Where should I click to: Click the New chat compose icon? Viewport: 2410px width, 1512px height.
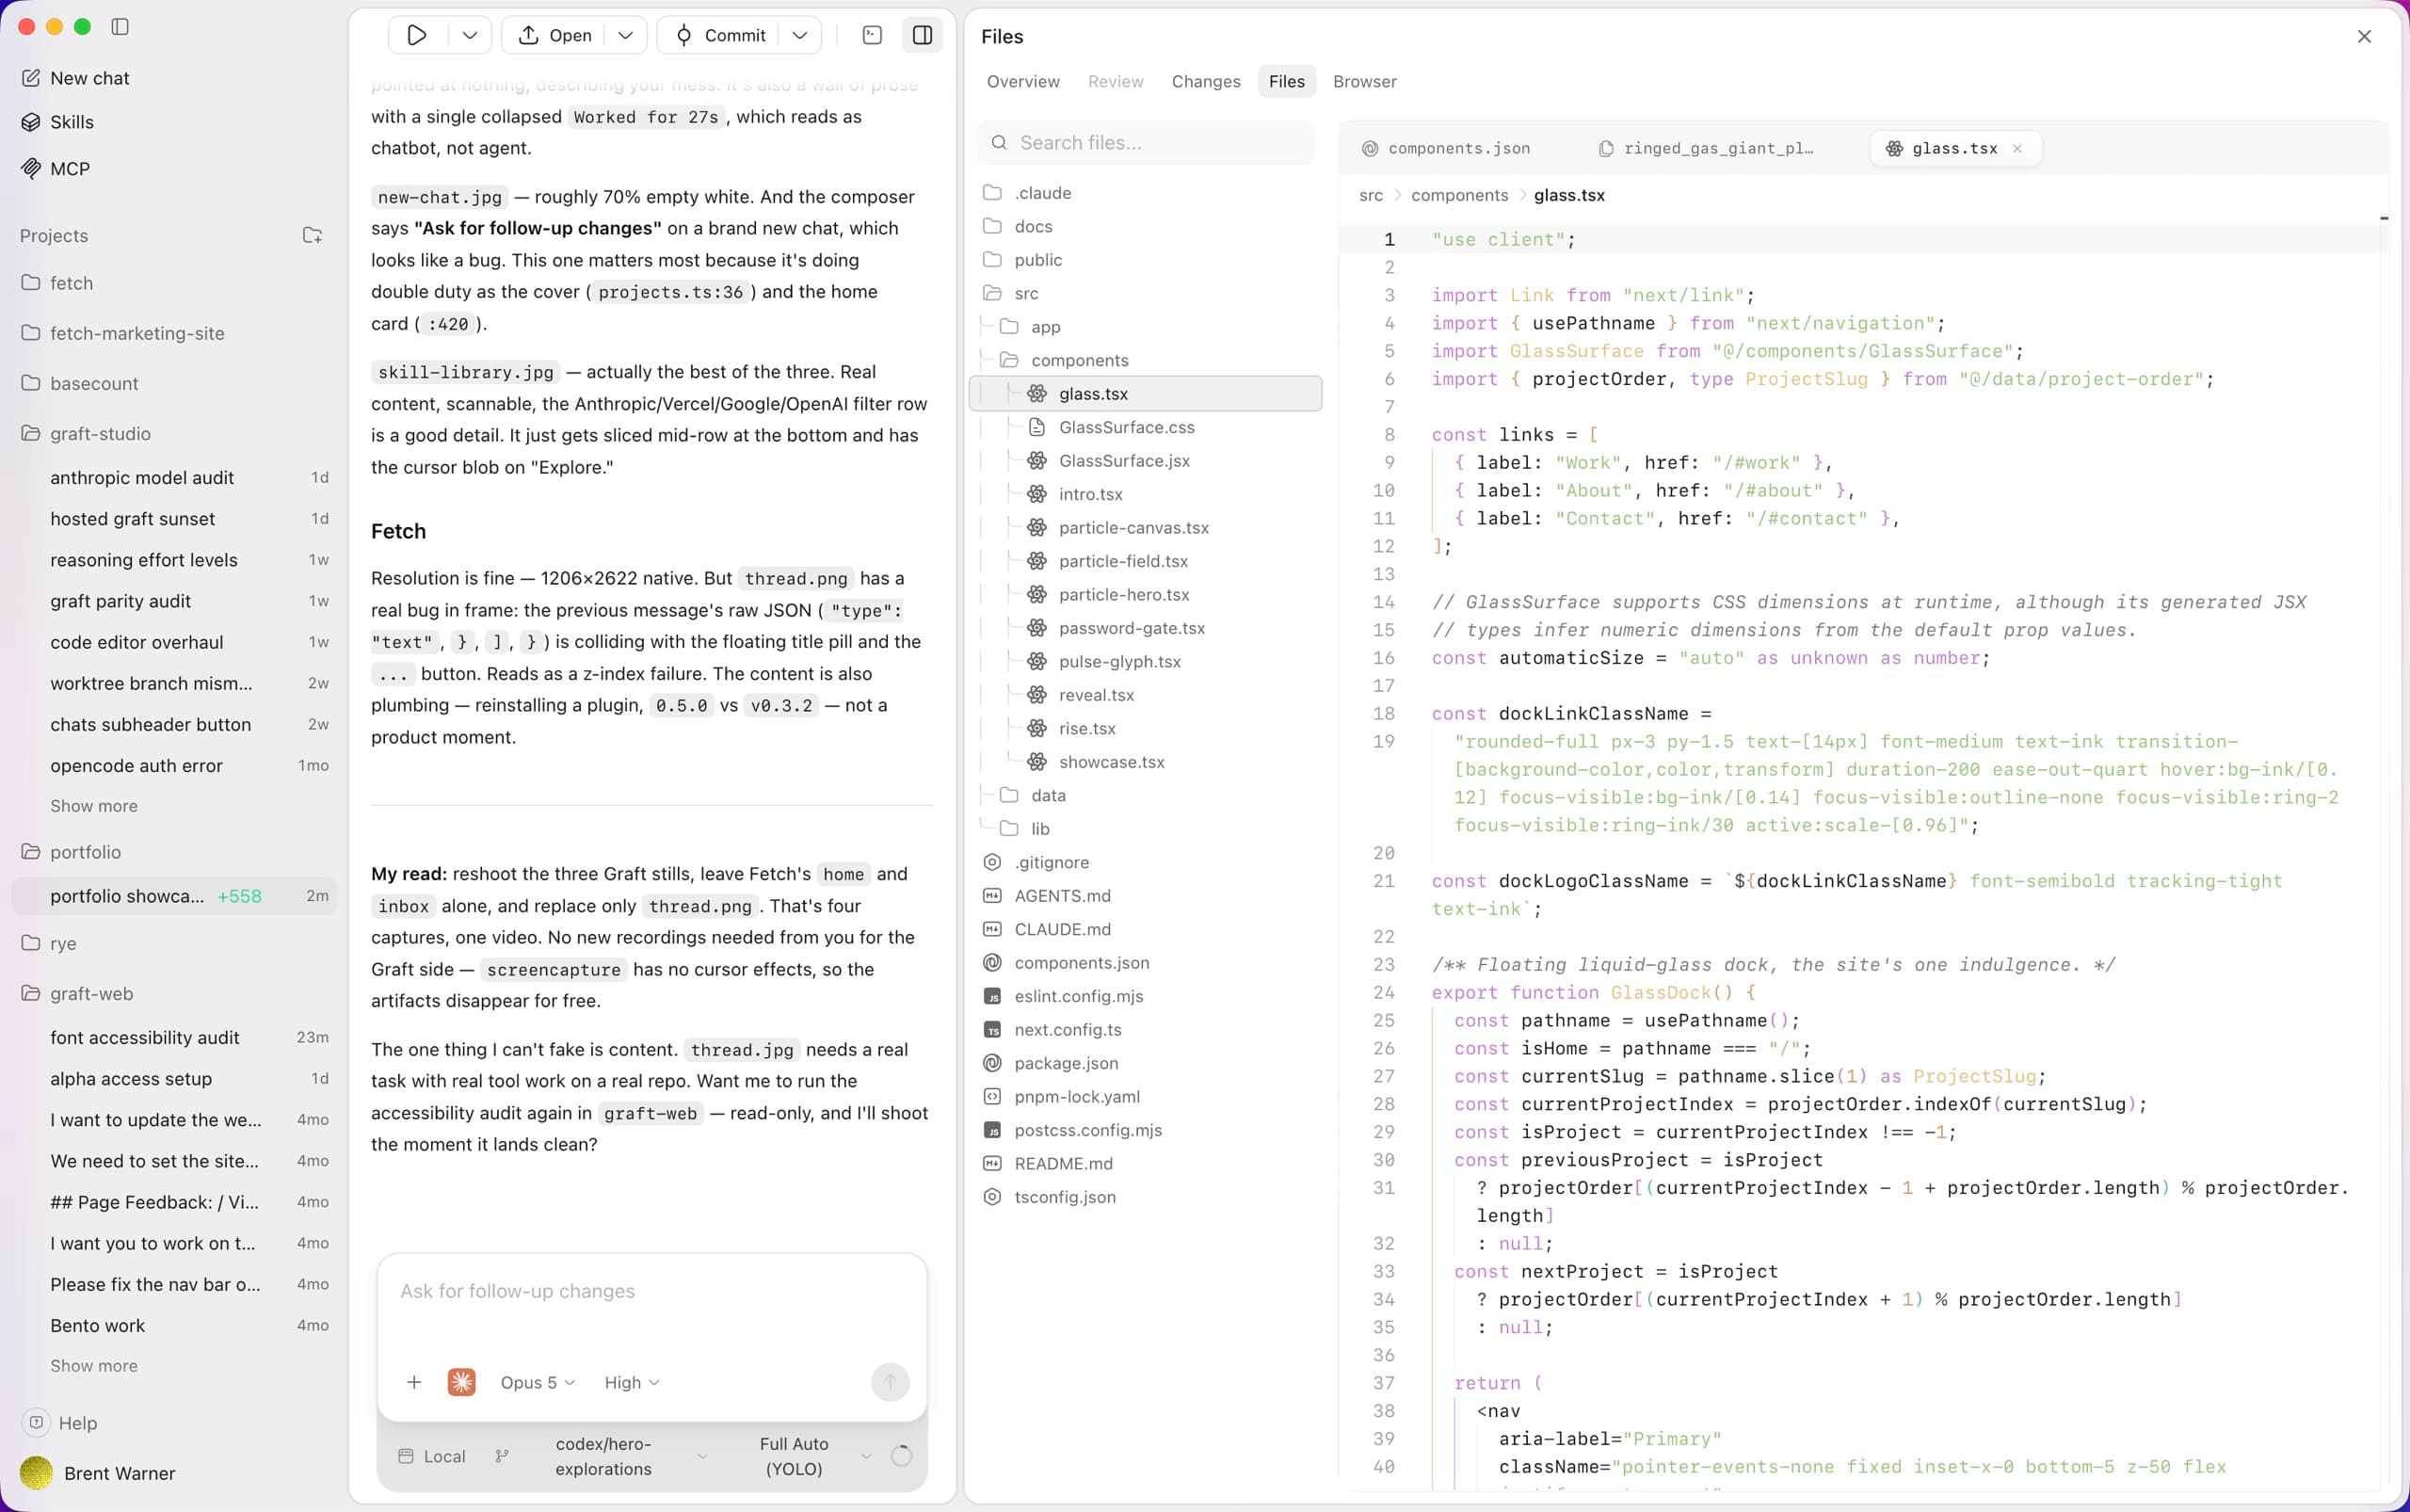pyautogui.click(x=31, y=78)
